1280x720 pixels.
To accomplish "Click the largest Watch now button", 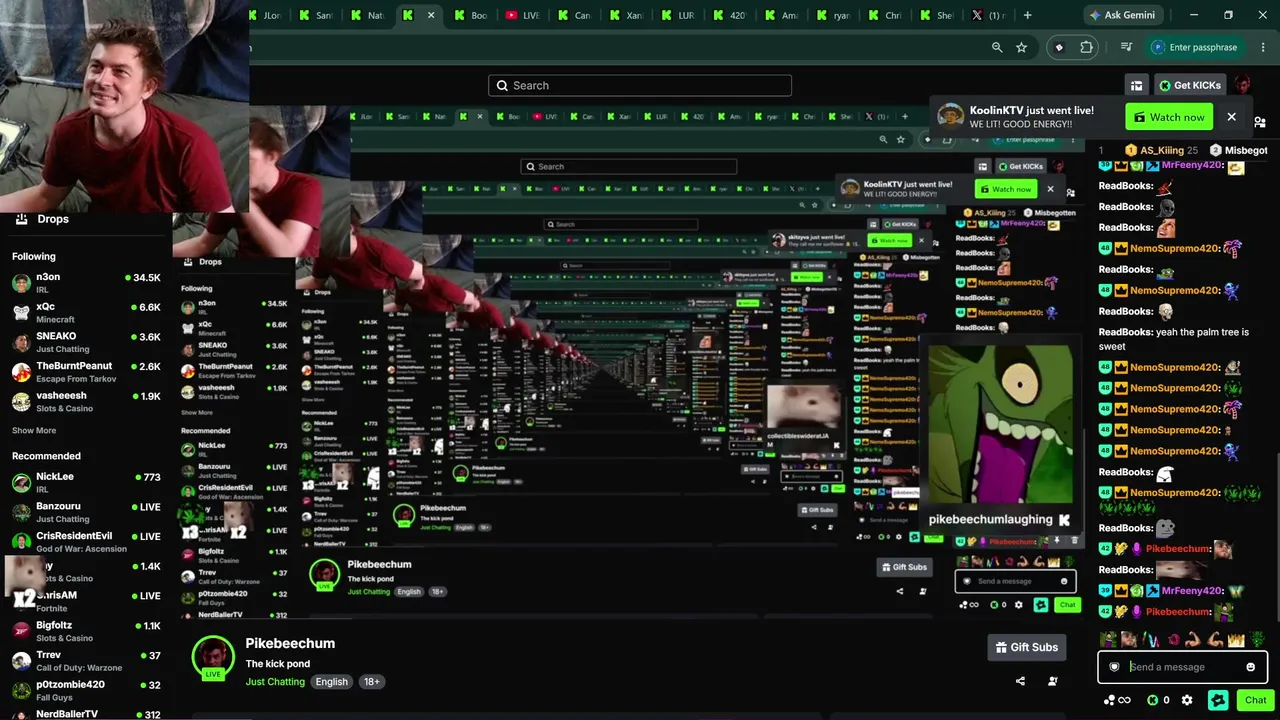I will [1169, 117].
